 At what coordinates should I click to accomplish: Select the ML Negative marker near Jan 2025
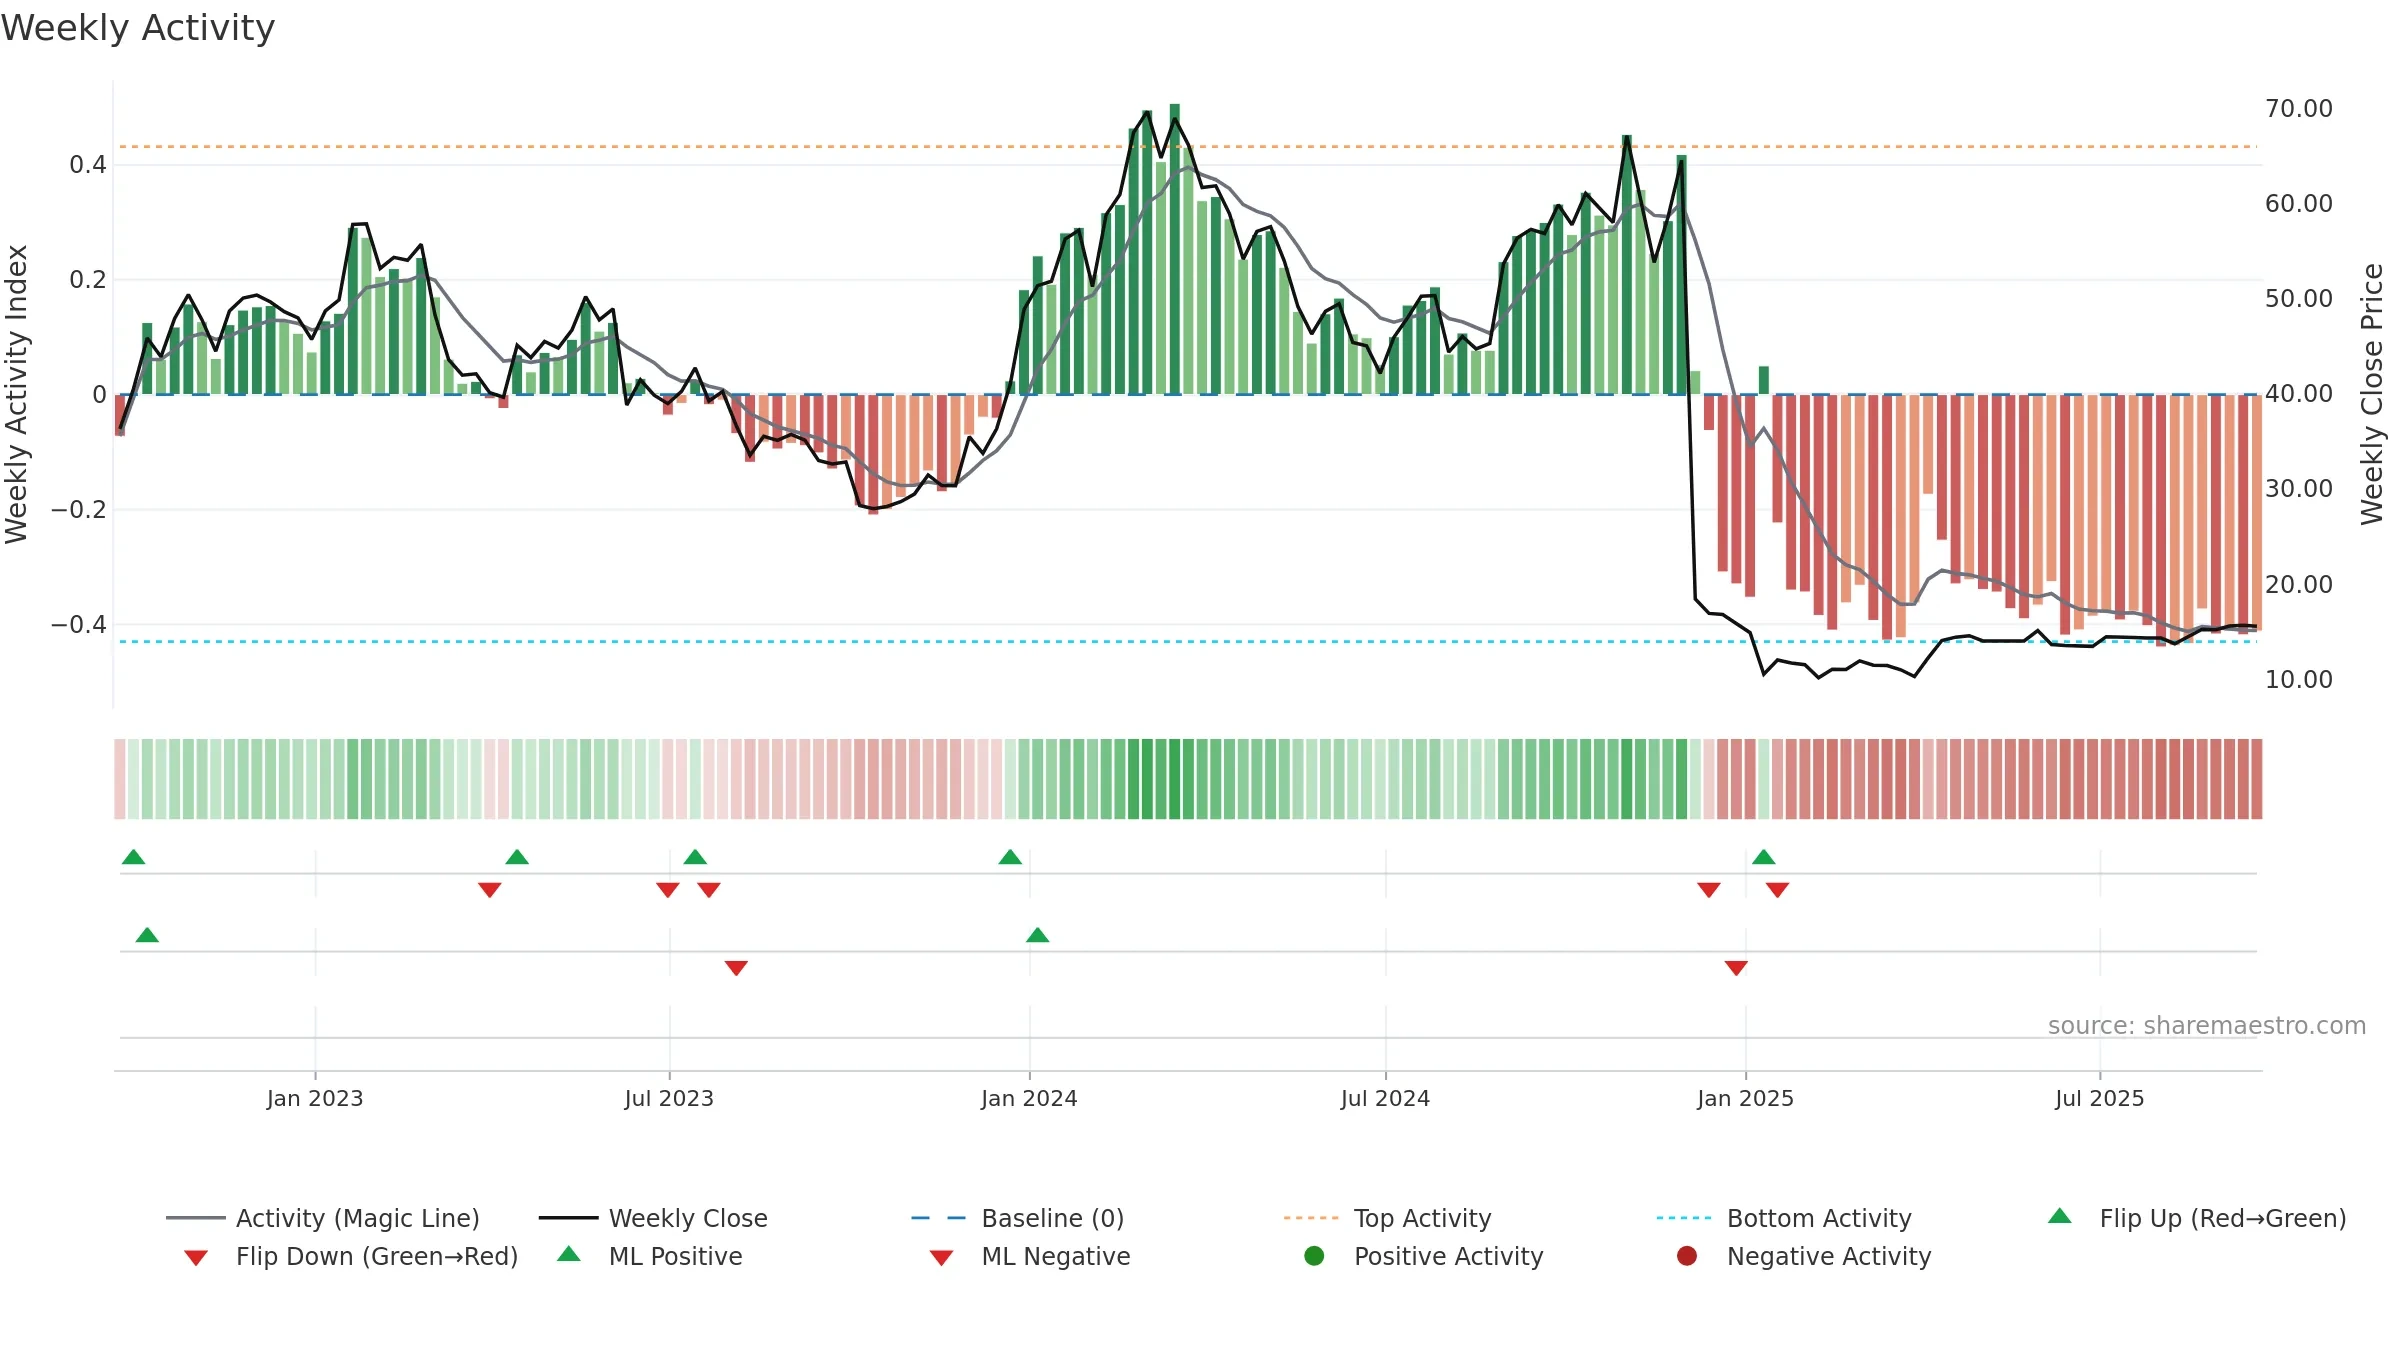[1736, 968]
